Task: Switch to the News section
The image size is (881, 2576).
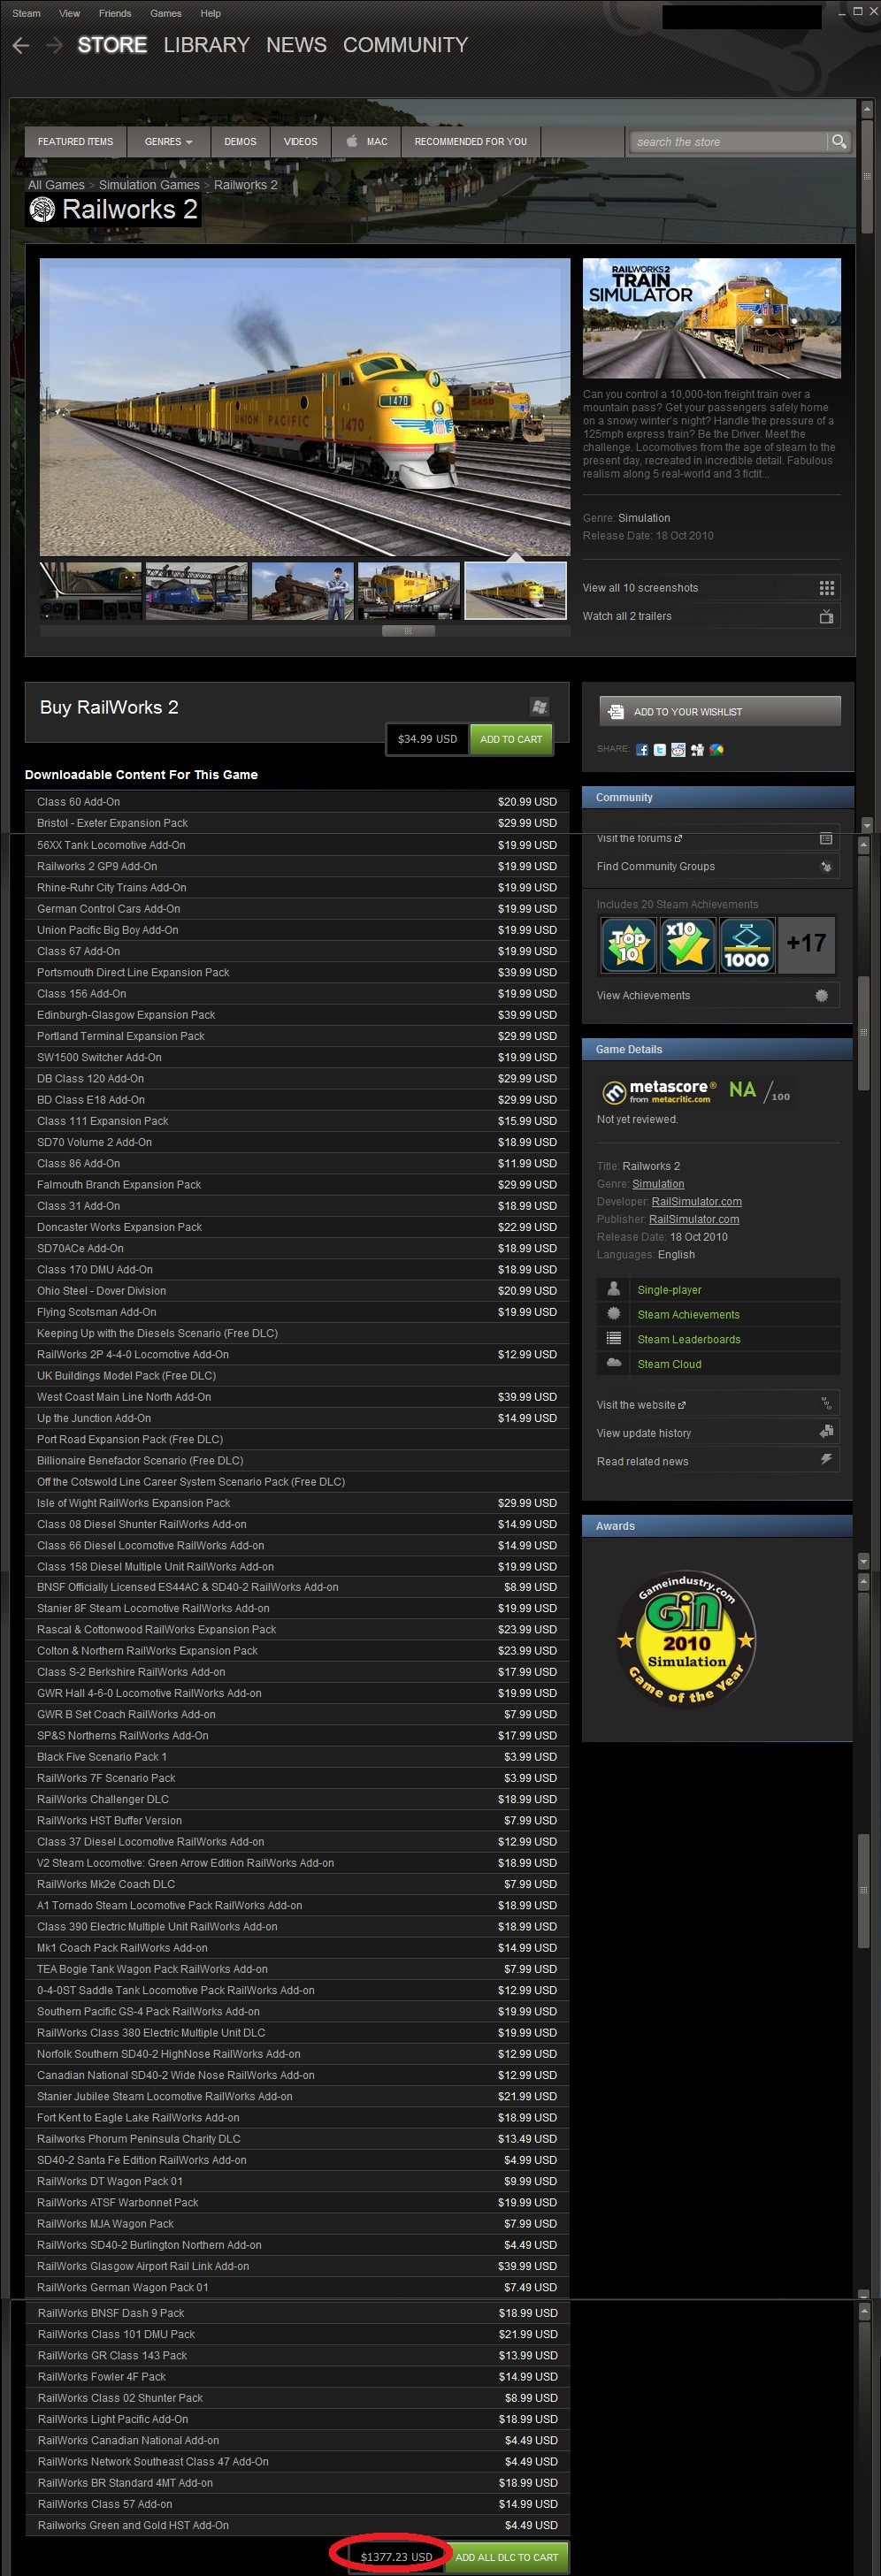Action: click(296, 45)
